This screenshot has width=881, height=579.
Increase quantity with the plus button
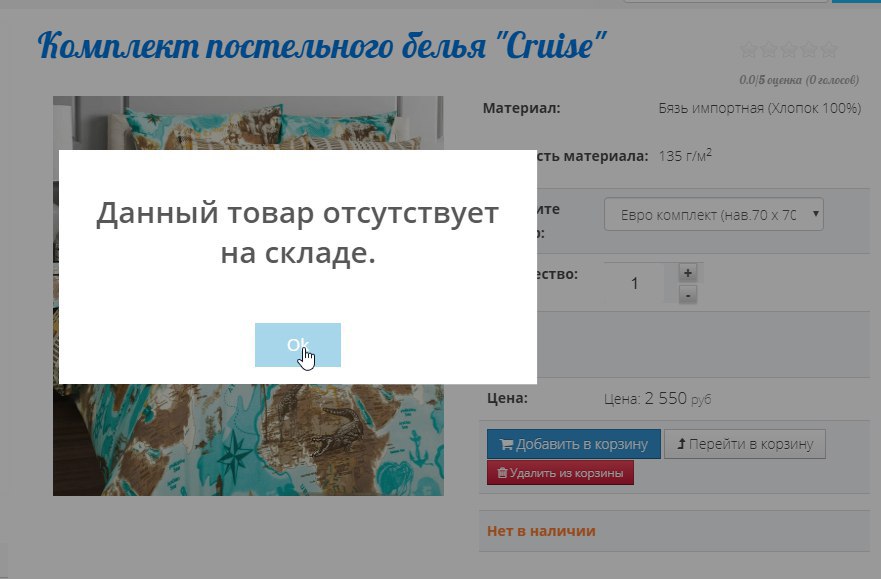pyautogui.click(x=688, y=273)
